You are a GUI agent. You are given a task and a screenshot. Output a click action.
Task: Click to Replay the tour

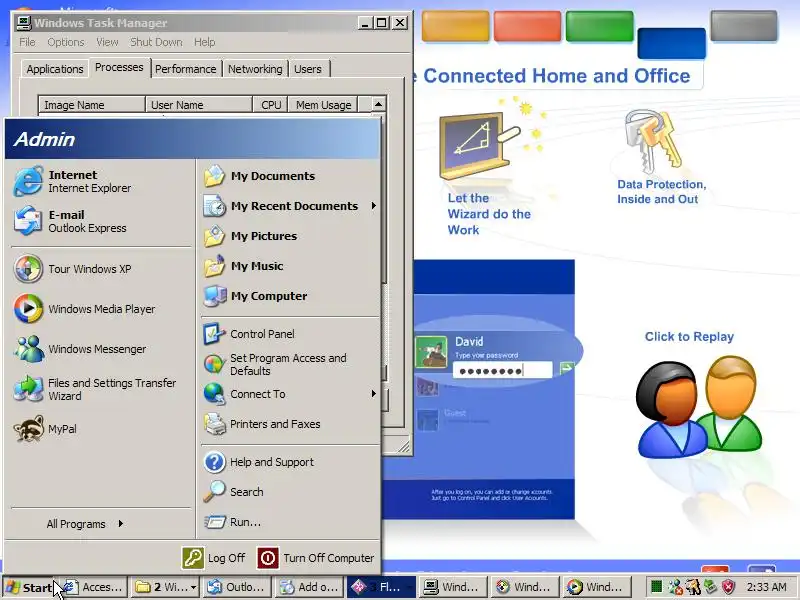coord(689,337)
